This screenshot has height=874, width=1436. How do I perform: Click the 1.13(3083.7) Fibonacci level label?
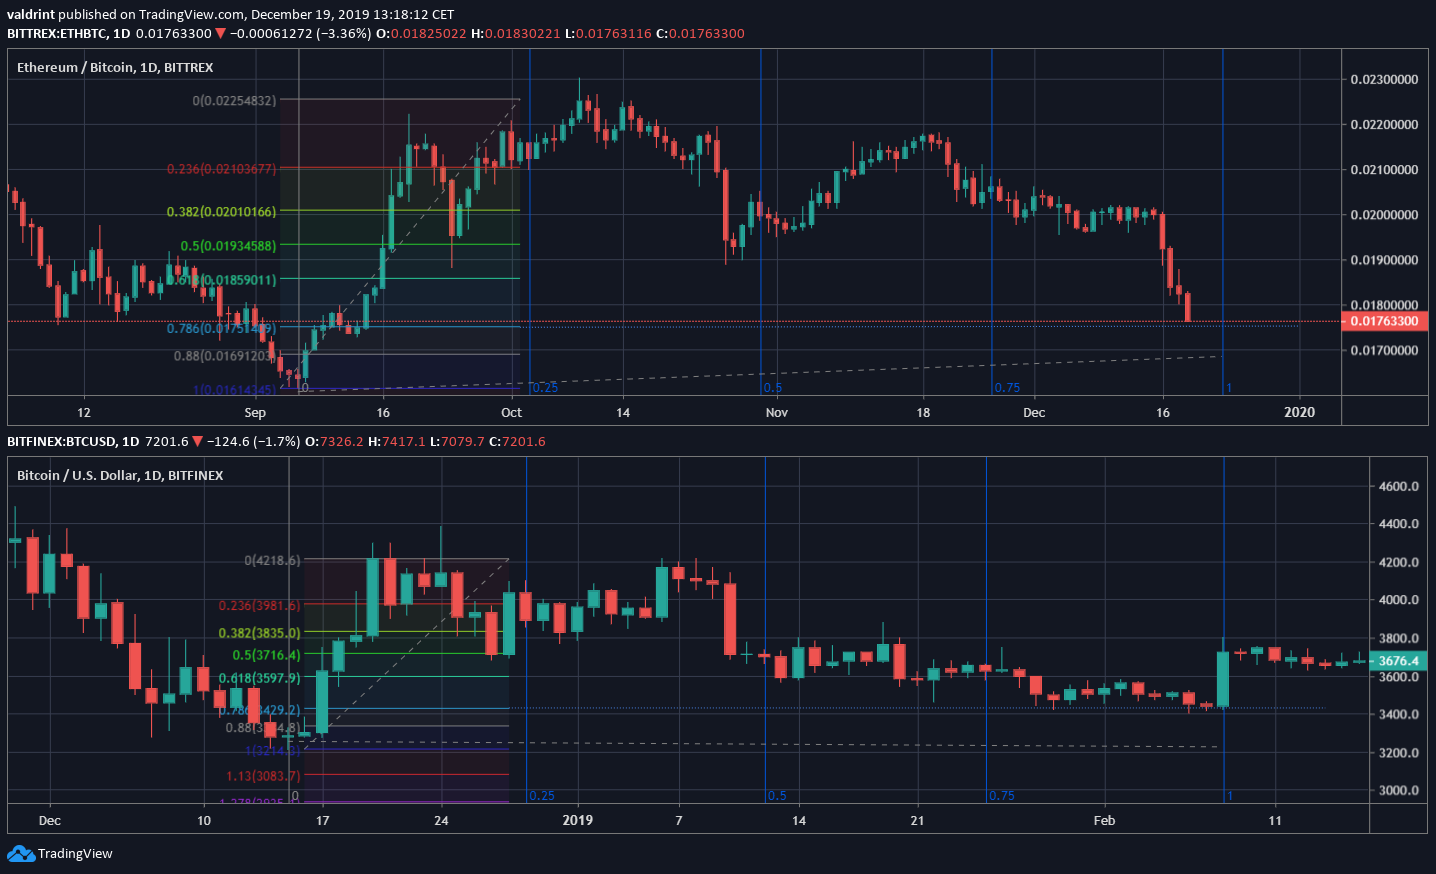[263, 776]
